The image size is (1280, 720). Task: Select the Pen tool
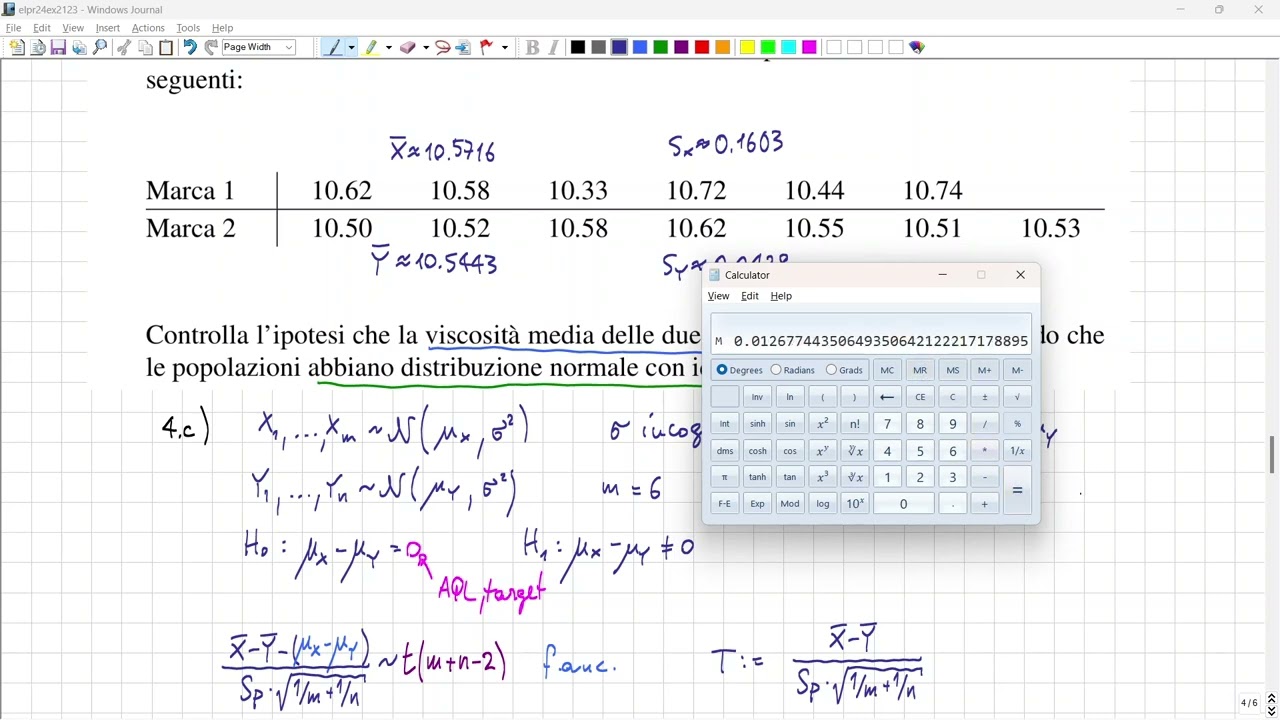(x=334, y=47)
